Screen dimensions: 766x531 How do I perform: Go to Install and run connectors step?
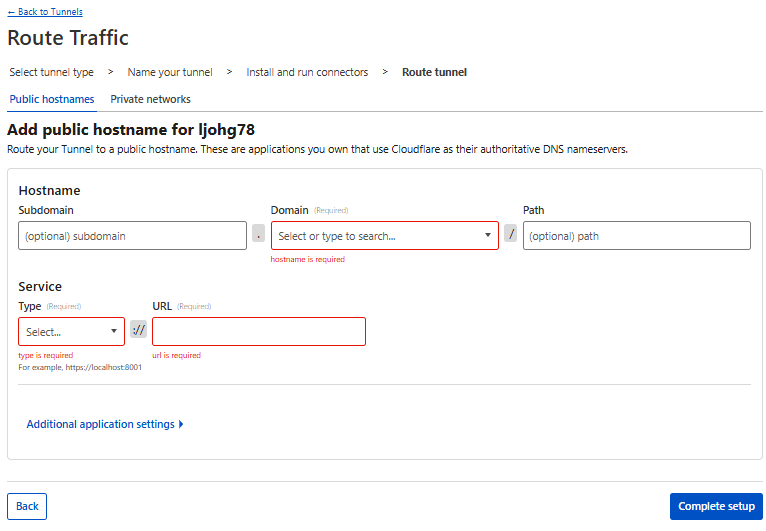307,72
